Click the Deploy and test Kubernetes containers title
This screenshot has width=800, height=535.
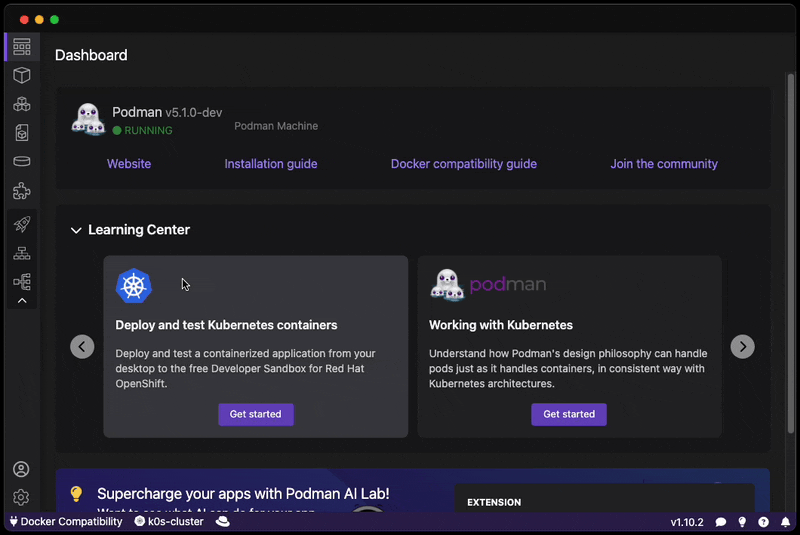coord(226,325)
